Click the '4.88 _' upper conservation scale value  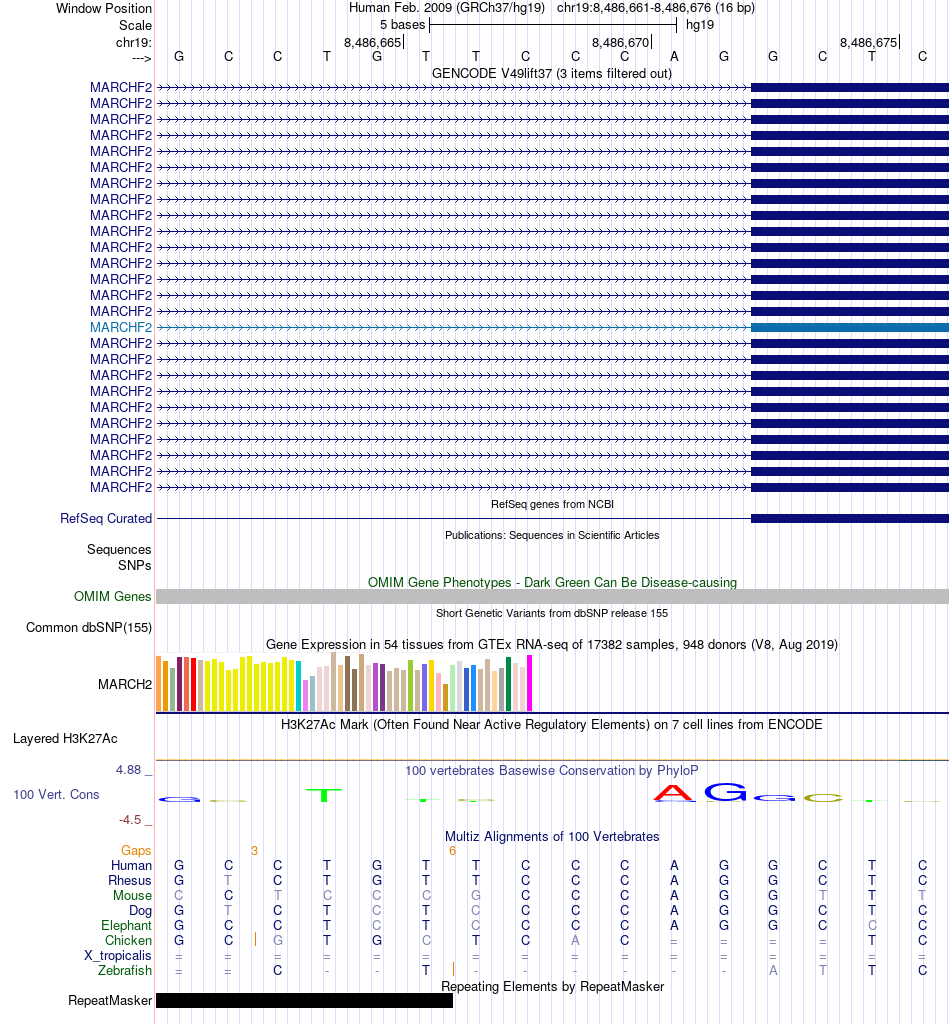[134, 770]
